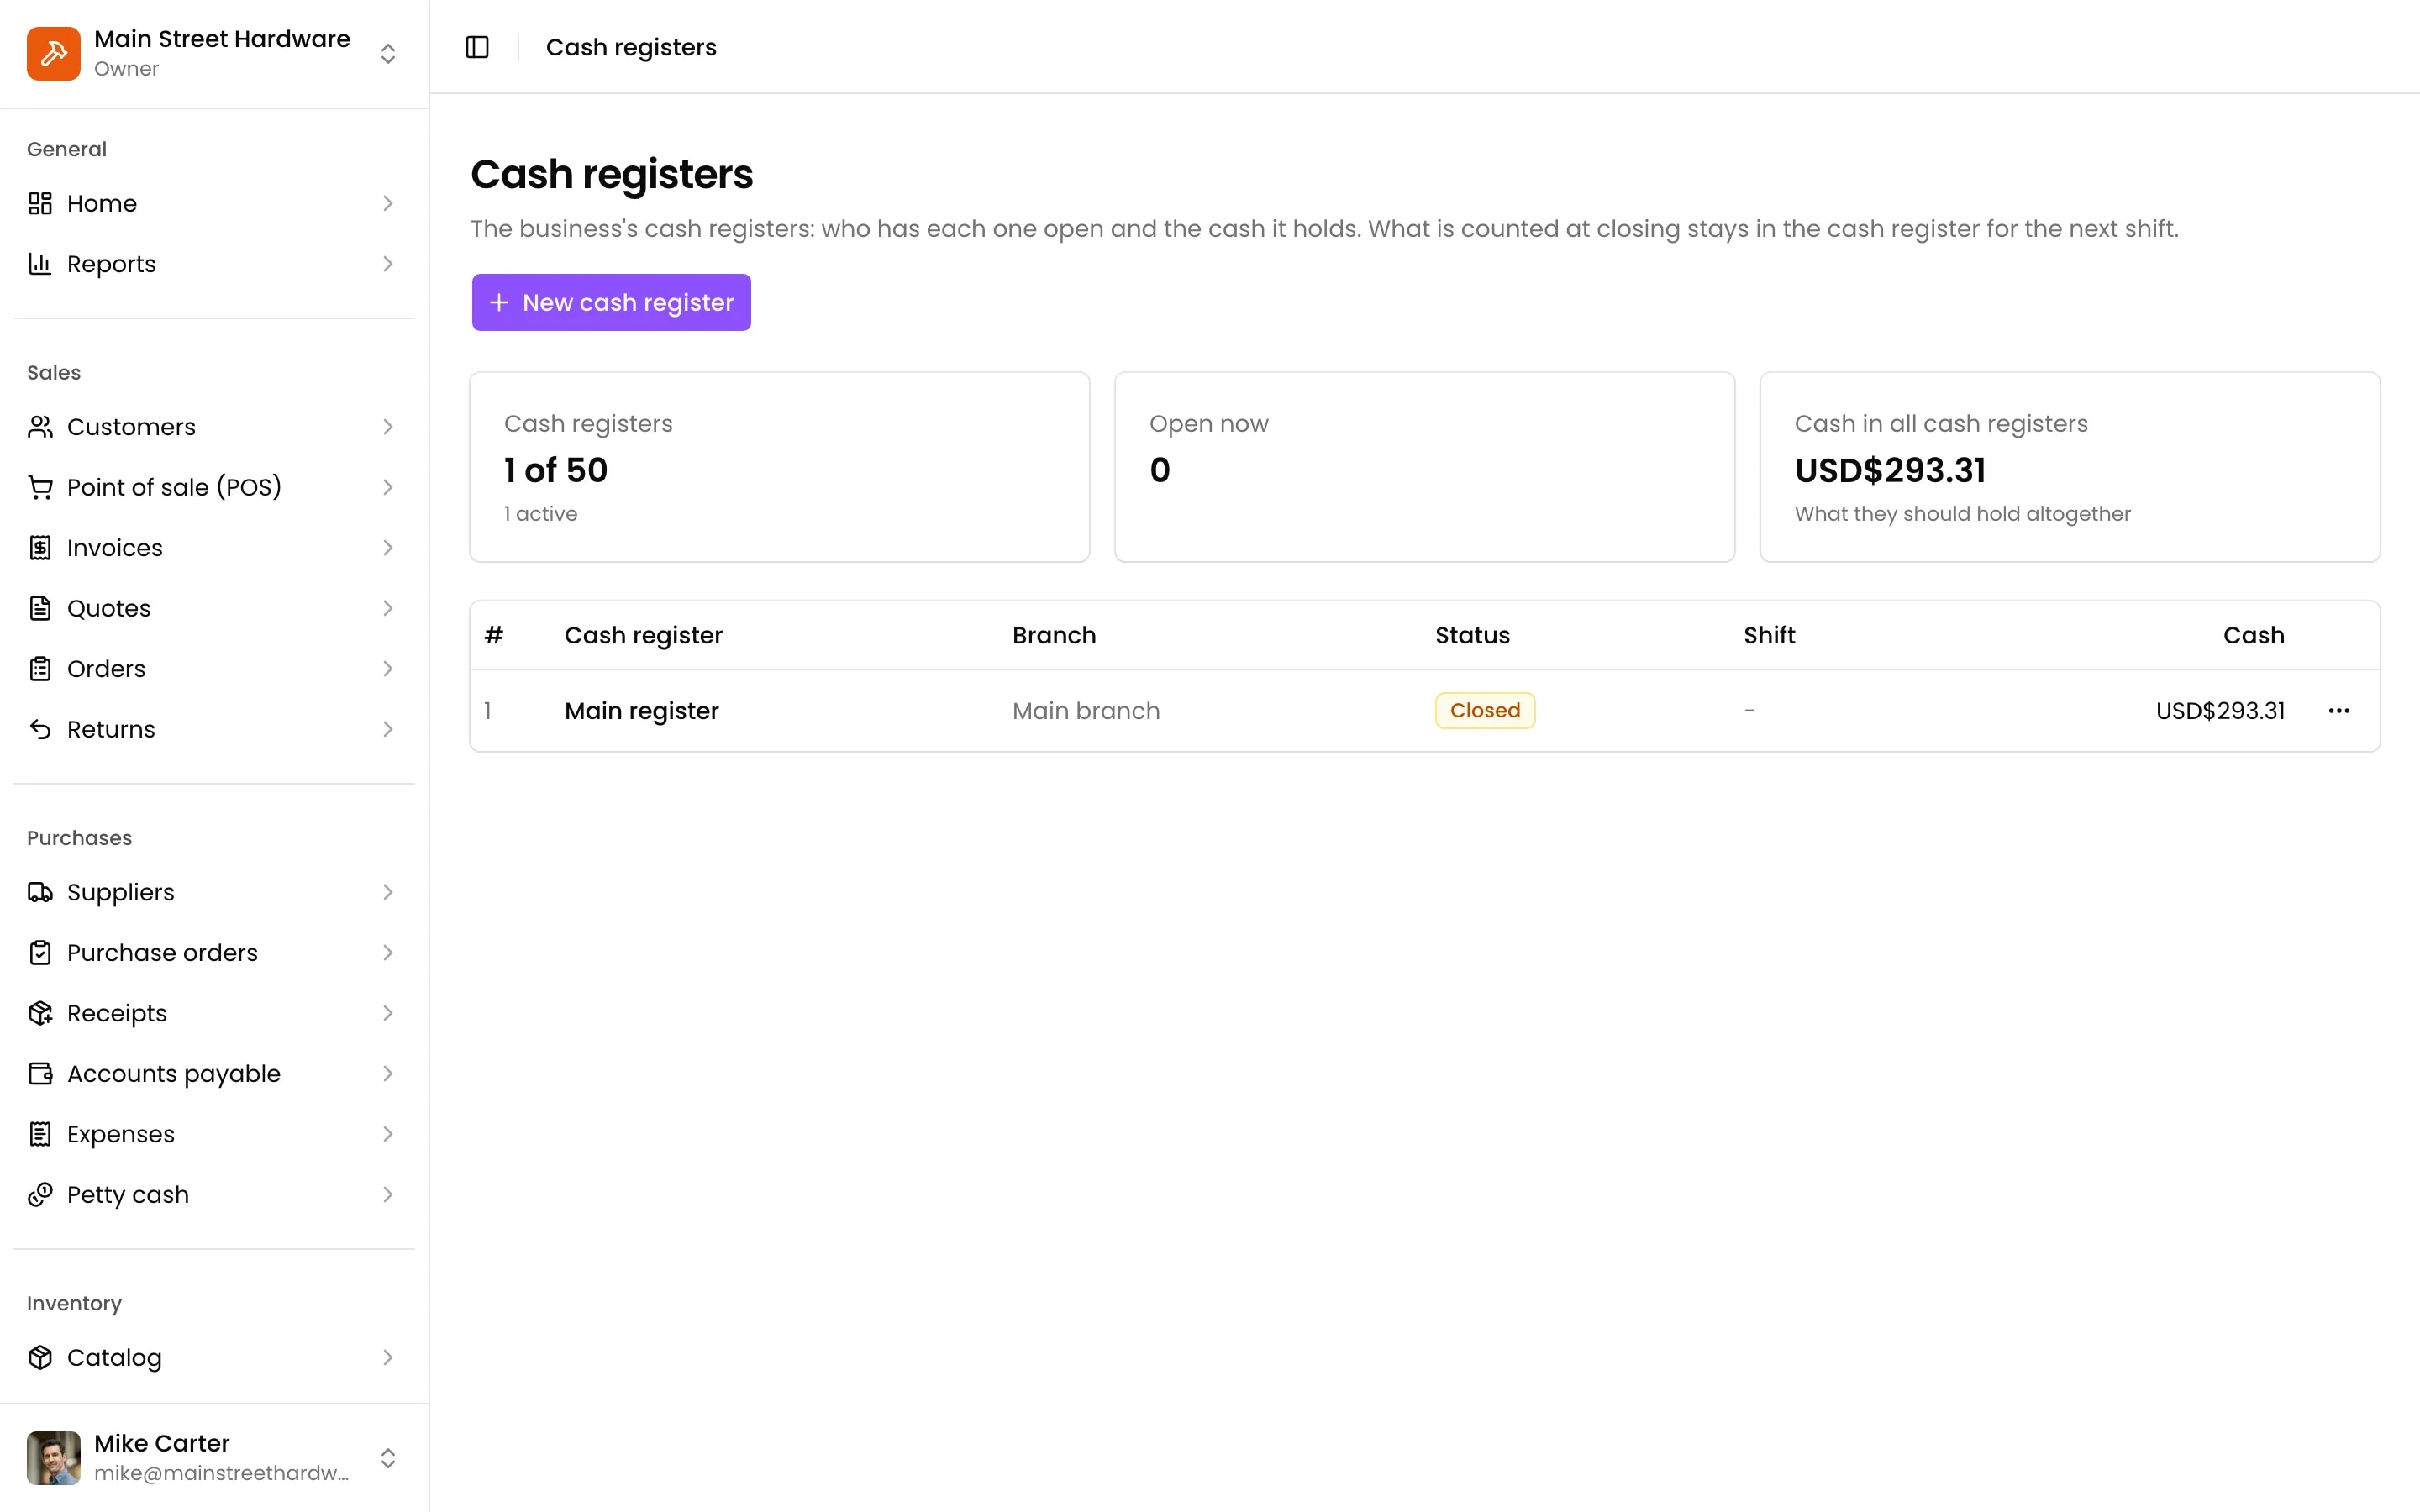
Task: Go to Purchase orders section
Action: 214,953
